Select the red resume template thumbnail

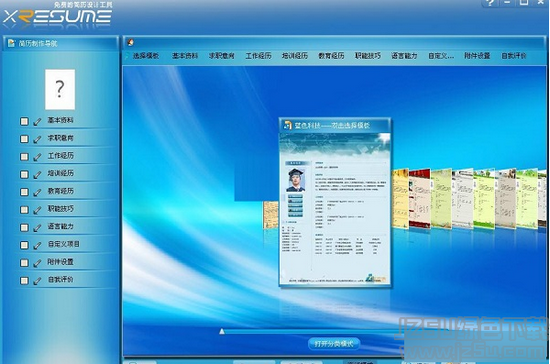tap(420, 198)
